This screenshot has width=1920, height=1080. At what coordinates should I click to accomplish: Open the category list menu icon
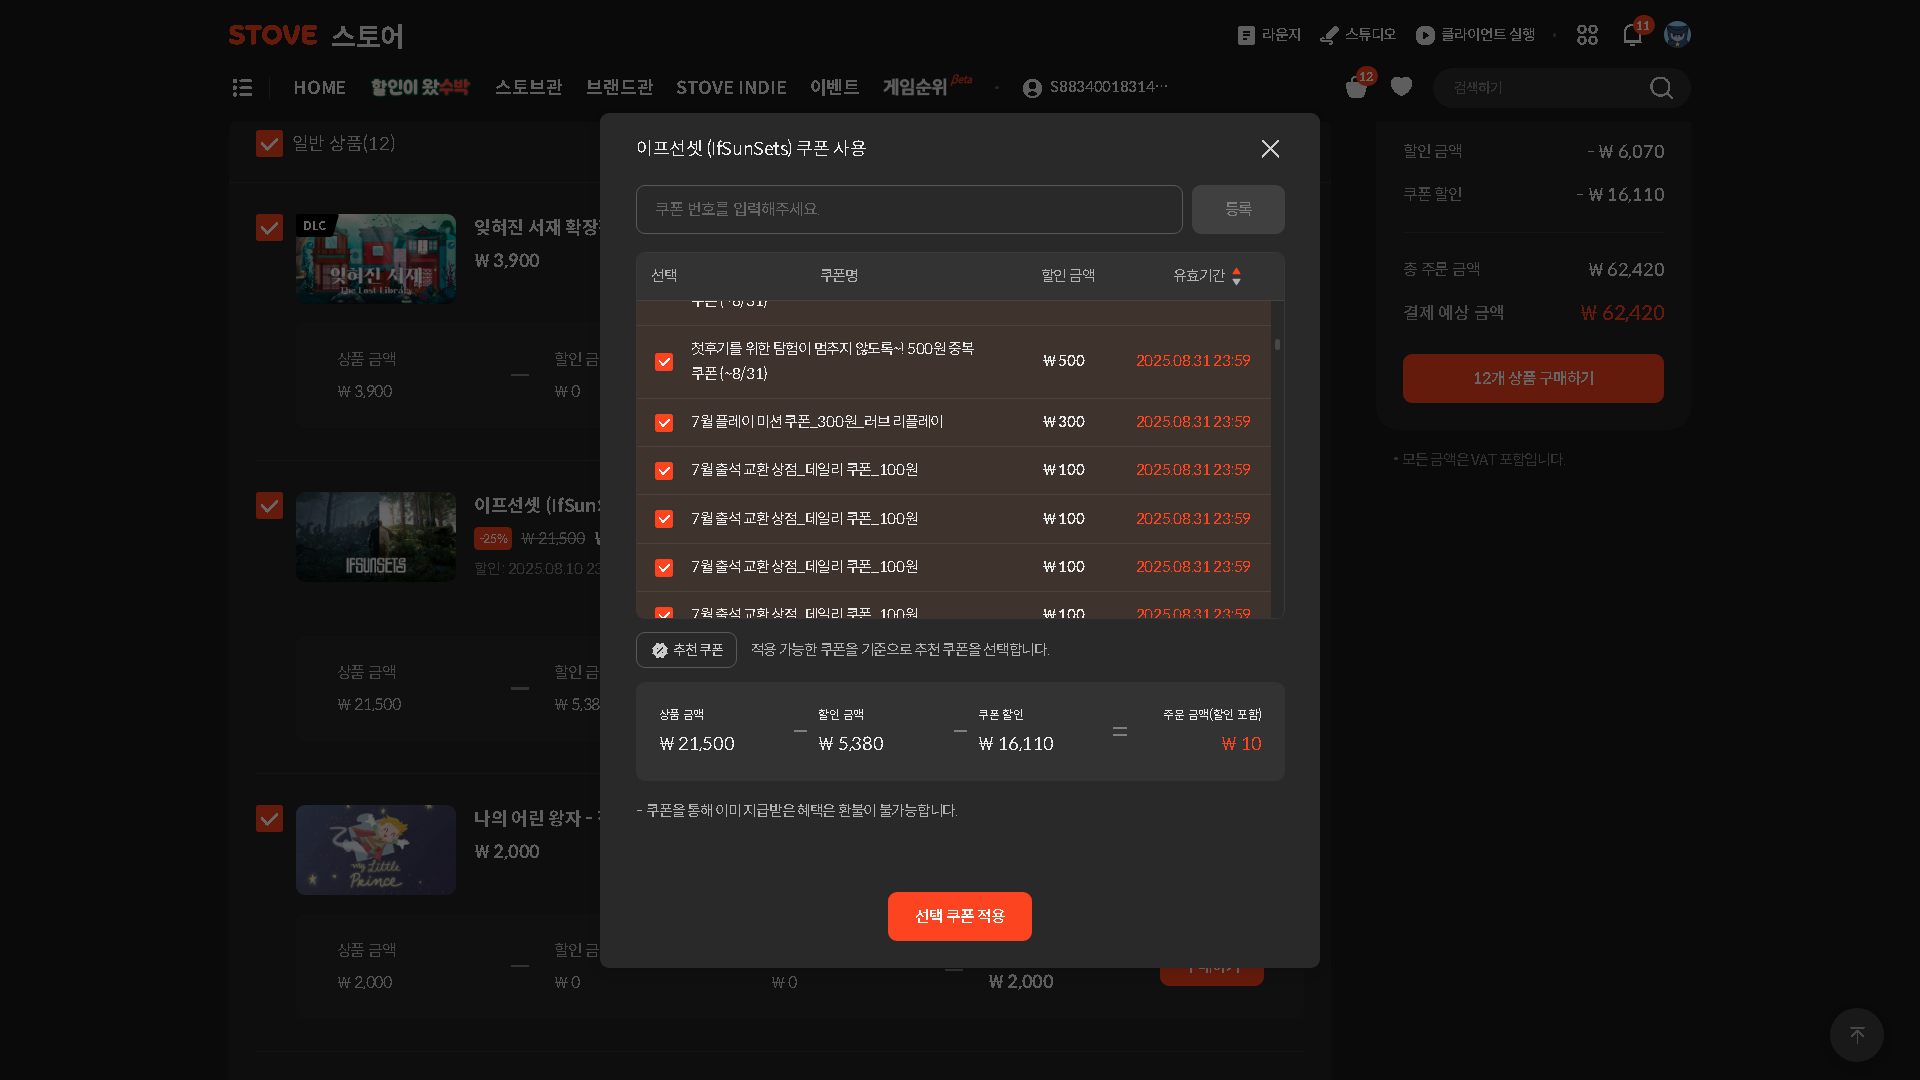(242, 88)
